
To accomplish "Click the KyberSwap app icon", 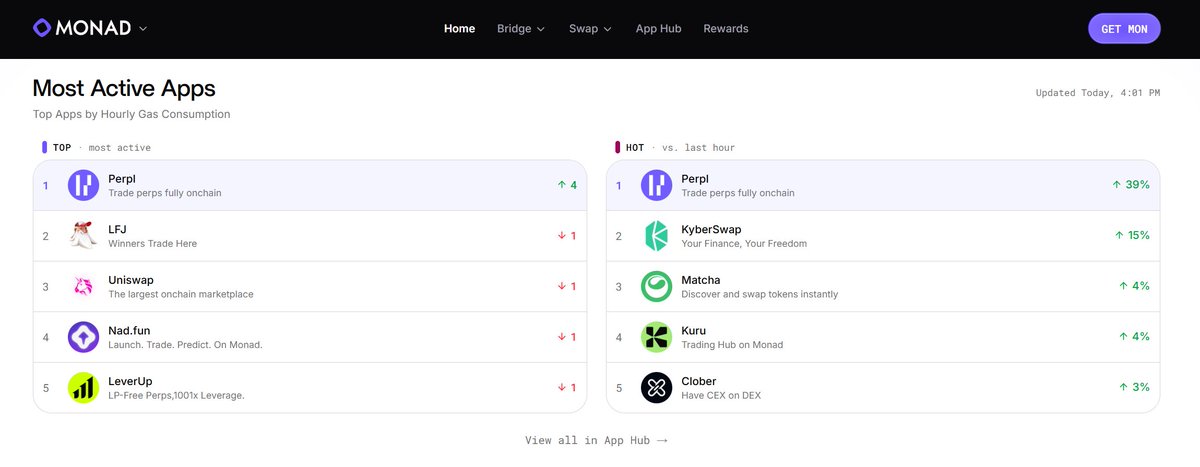I will tap(657, 236).
